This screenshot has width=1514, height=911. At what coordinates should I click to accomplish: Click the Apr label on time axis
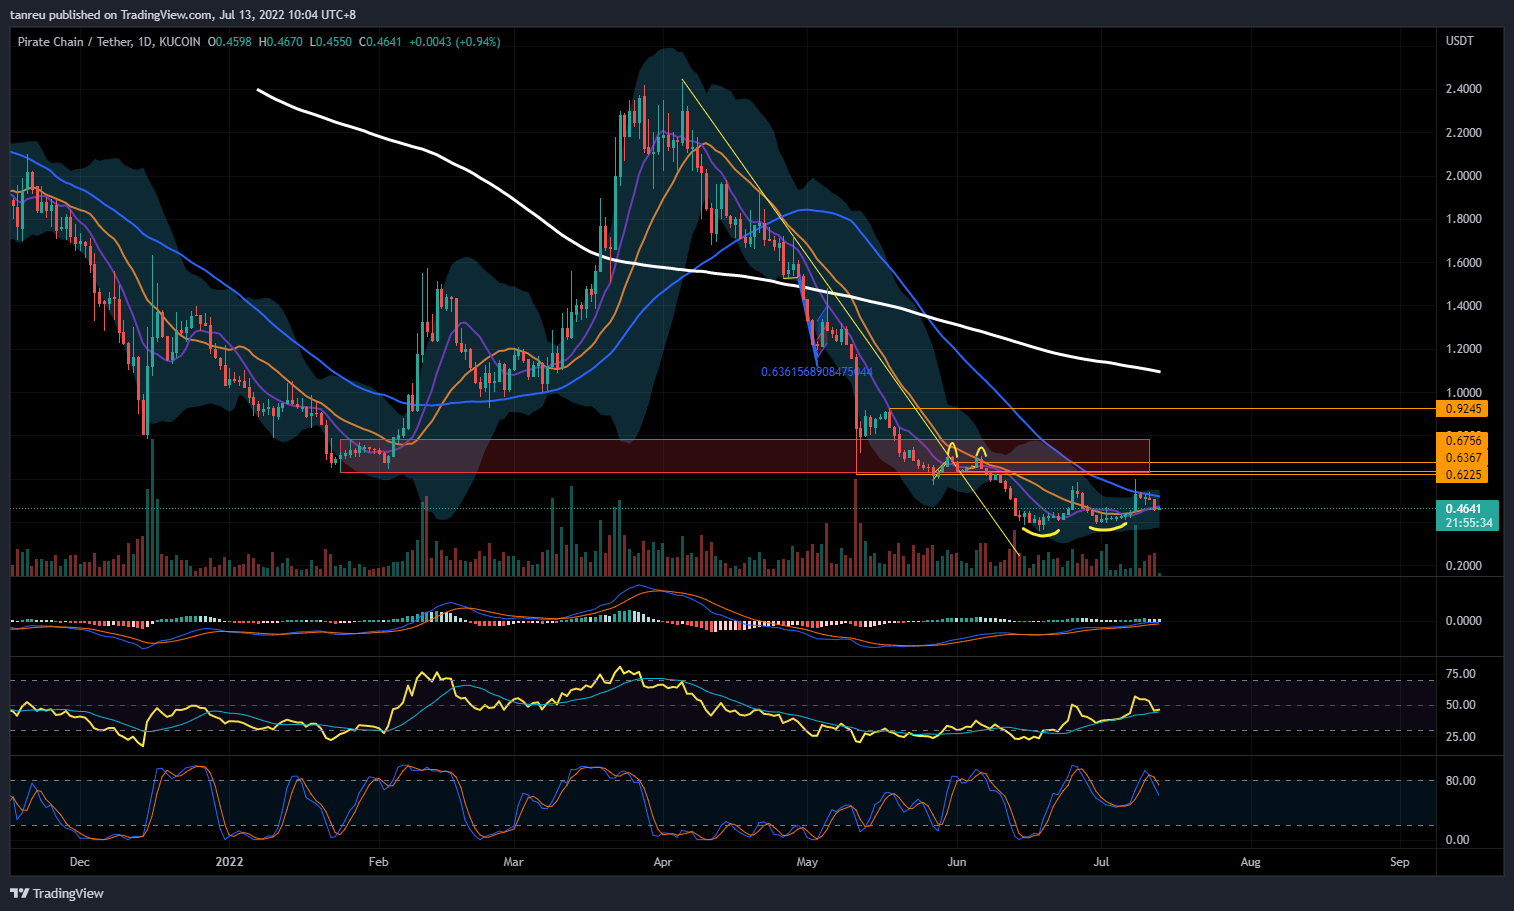click(662, 862)
